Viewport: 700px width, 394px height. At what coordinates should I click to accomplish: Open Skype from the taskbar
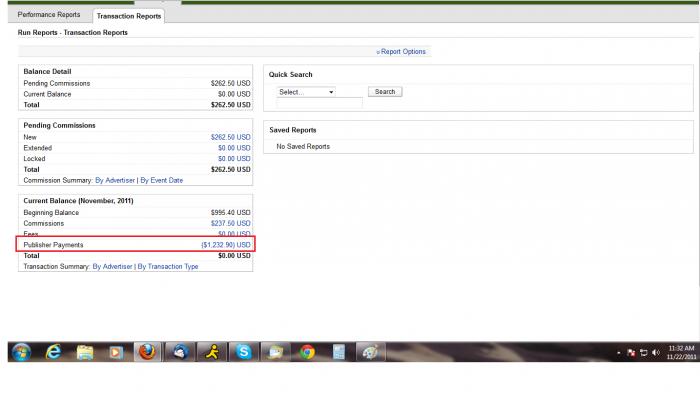(244, 352)
